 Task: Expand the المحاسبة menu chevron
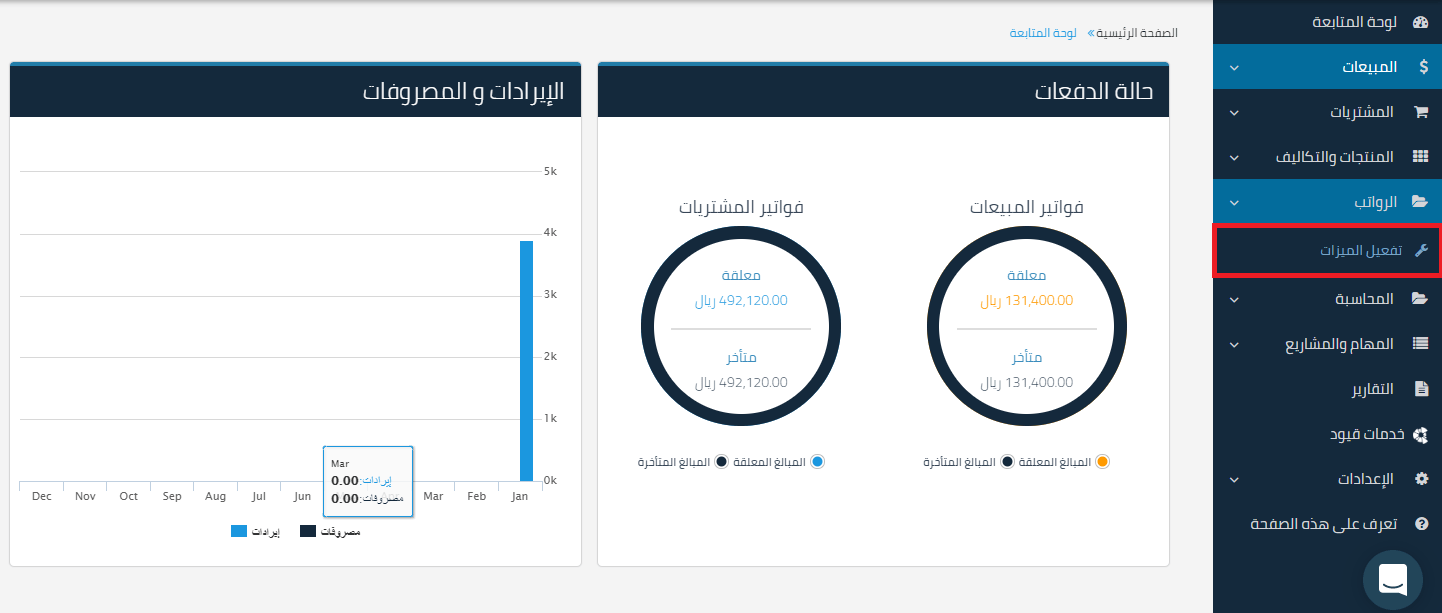click(1234, 300)
